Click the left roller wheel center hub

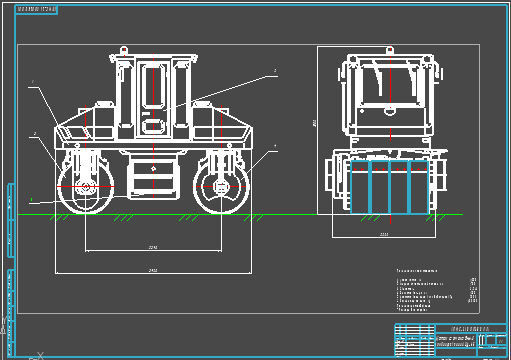pyautogui.click(x=86, y=187)
